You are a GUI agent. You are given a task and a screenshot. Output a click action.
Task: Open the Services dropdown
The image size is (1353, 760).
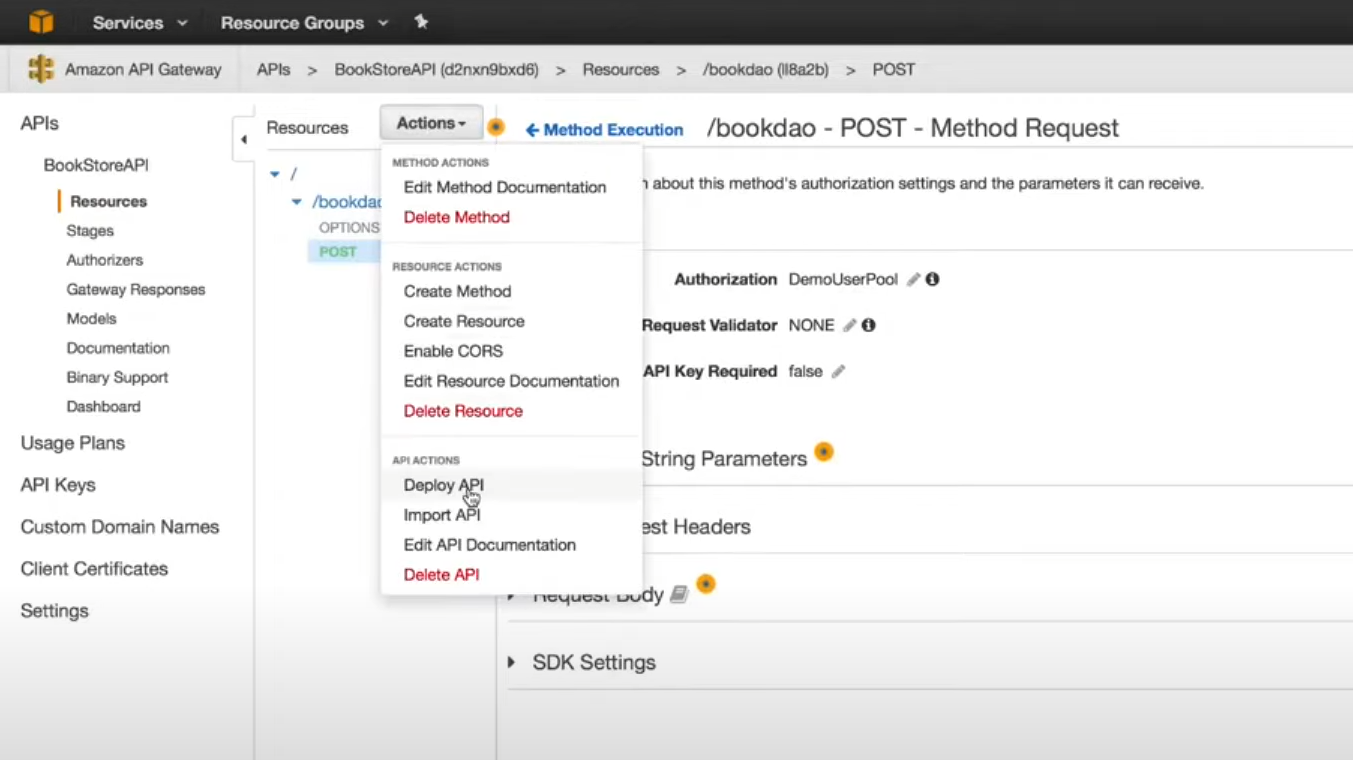tap(139, 22)
